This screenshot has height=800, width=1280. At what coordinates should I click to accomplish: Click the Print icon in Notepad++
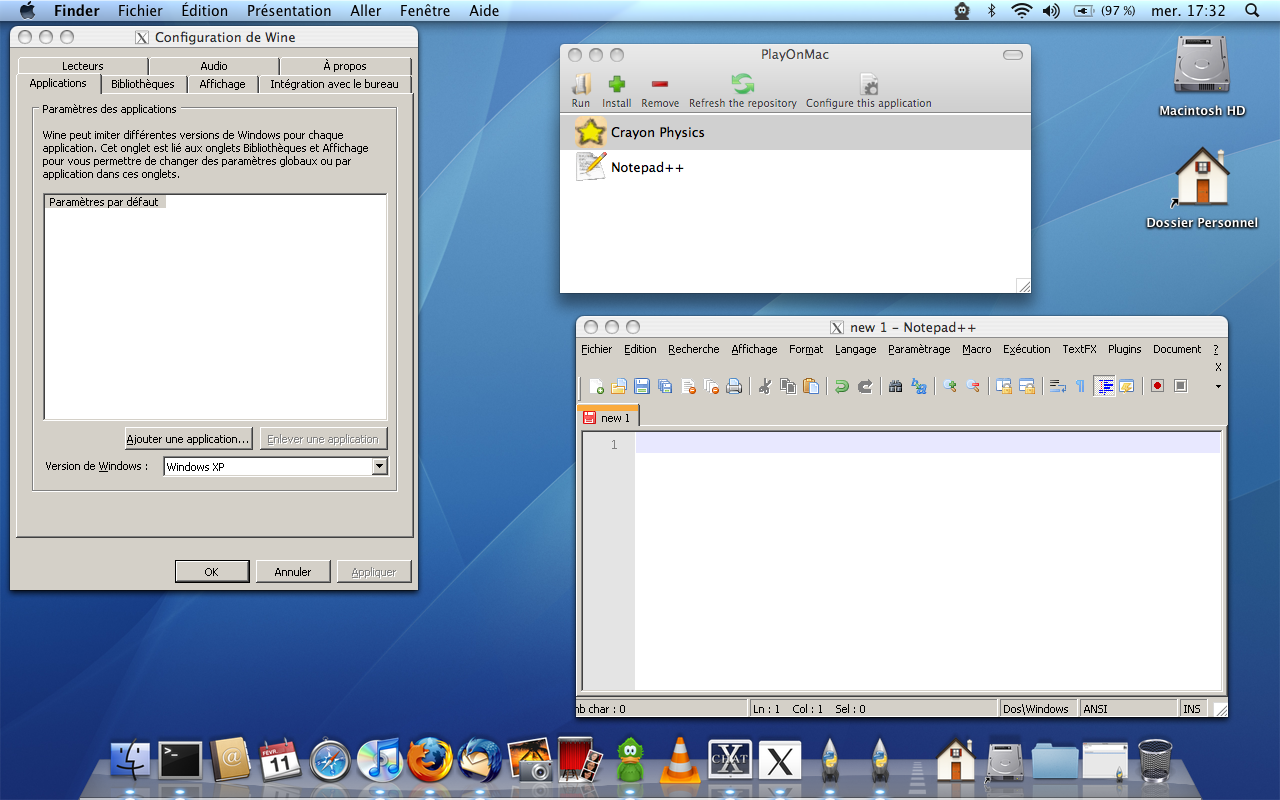pos(734,386)
